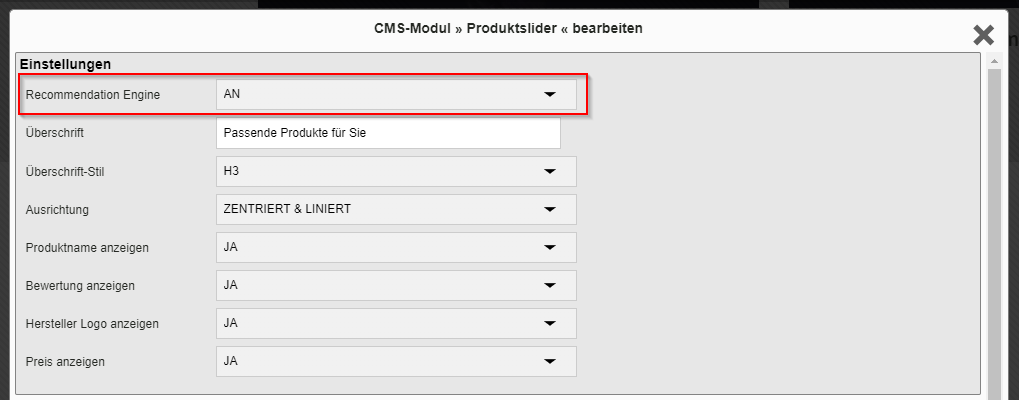The height and width of the screenshot is (400, 1019).
Task: Open the ZENTRIERT & LINIERT alignment selector
Action: click(x=396, y=210)
